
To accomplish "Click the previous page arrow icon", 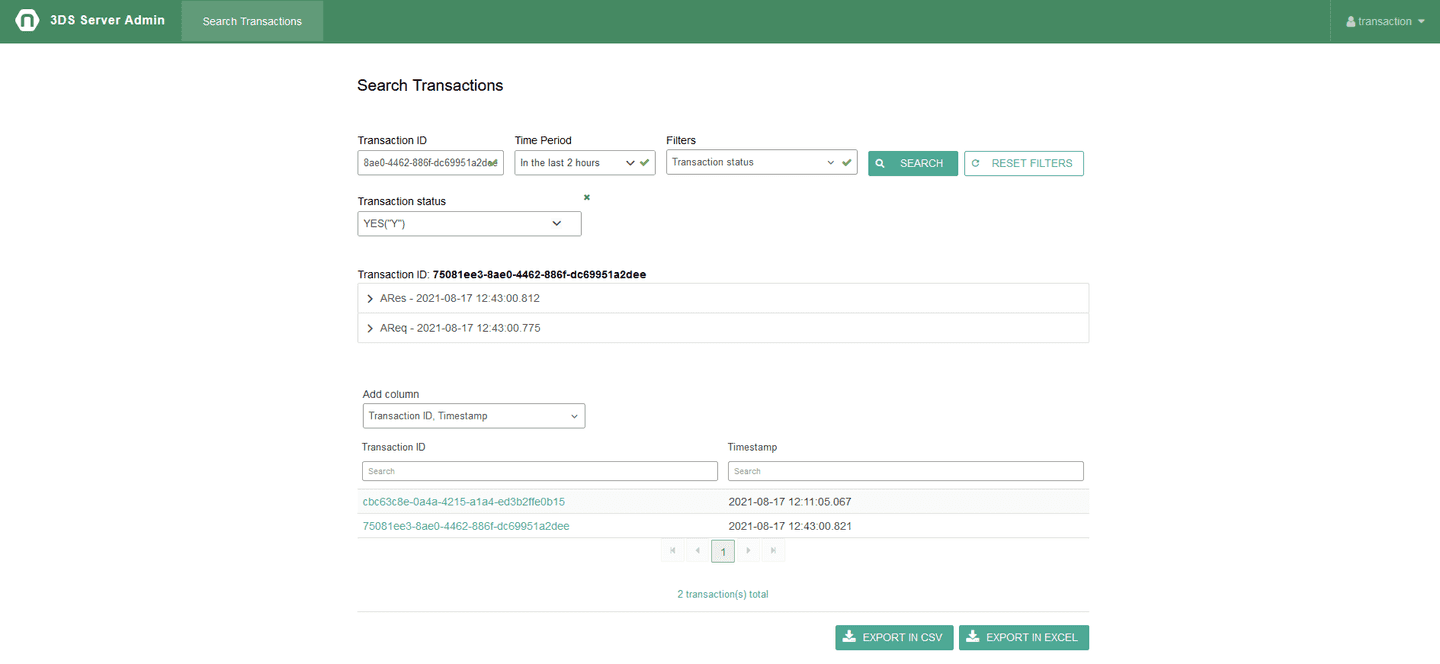I will (697, 550).
